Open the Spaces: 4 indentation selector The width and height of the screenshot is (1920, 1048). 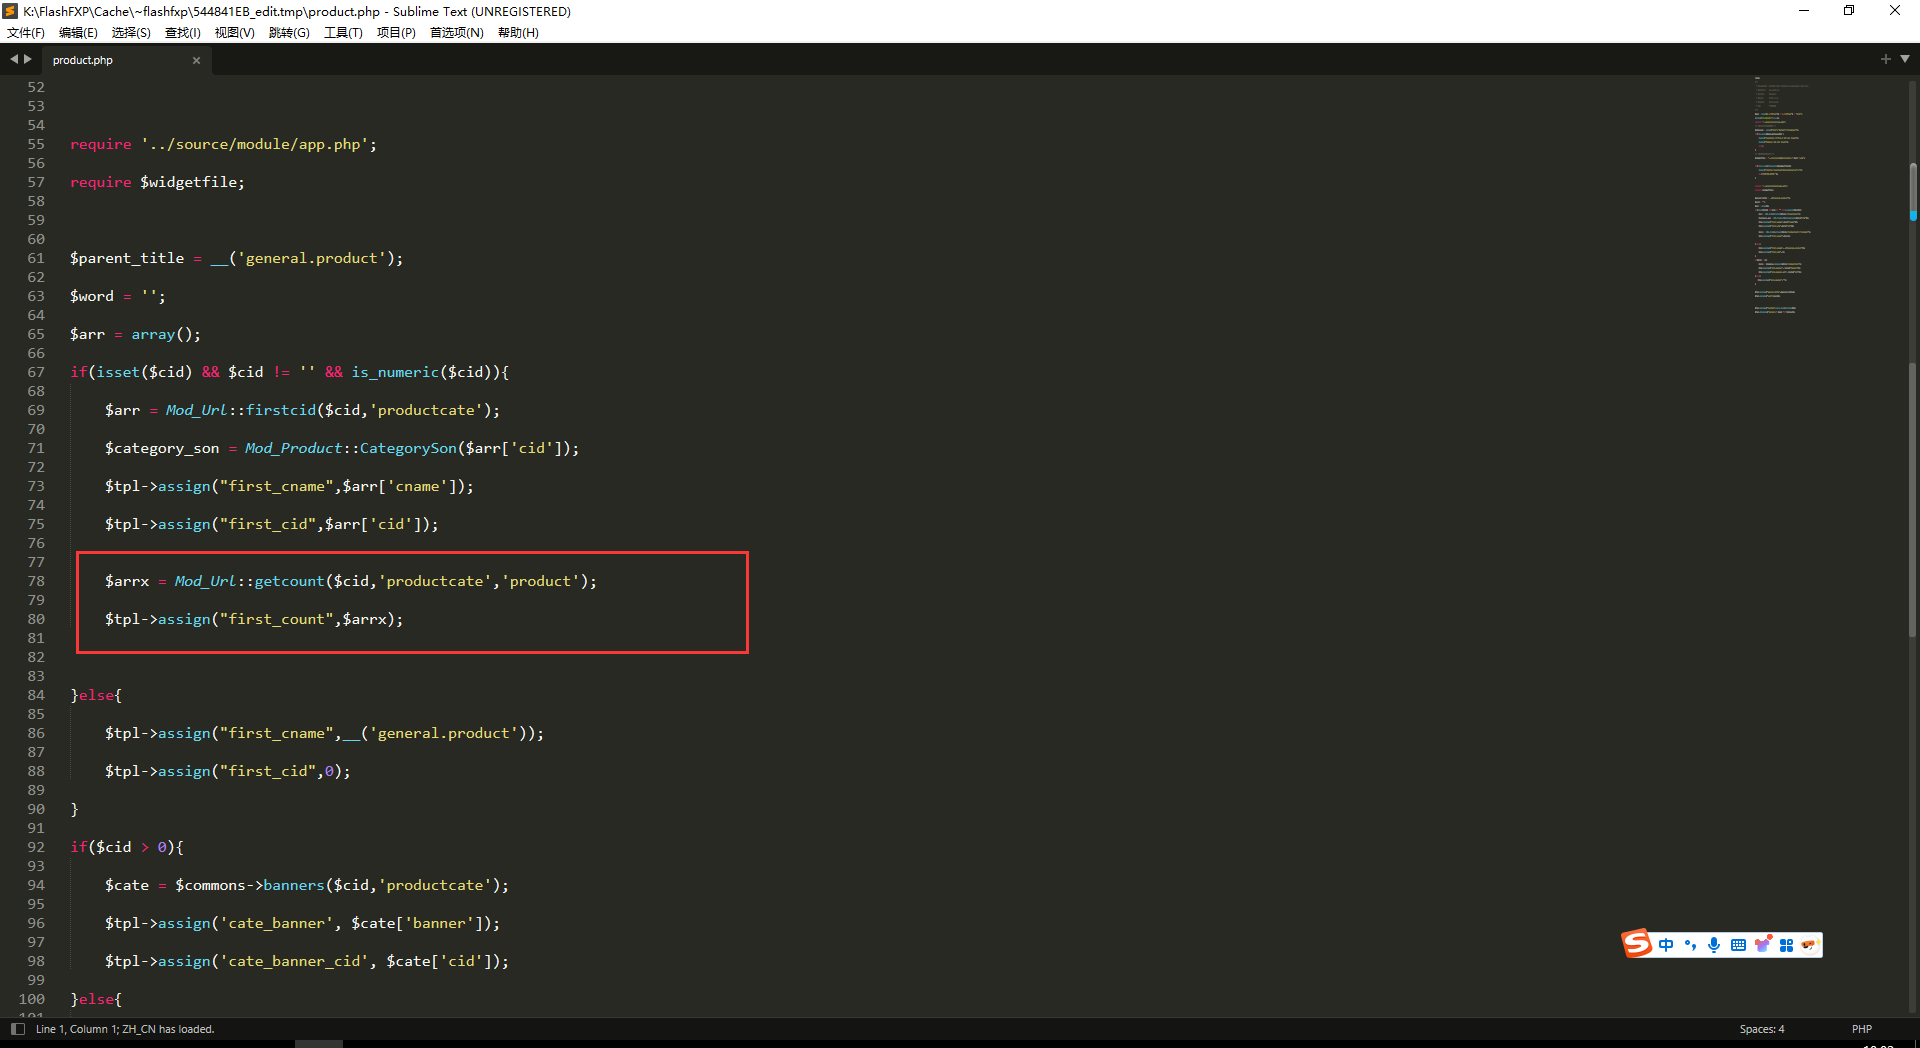1761,1029
